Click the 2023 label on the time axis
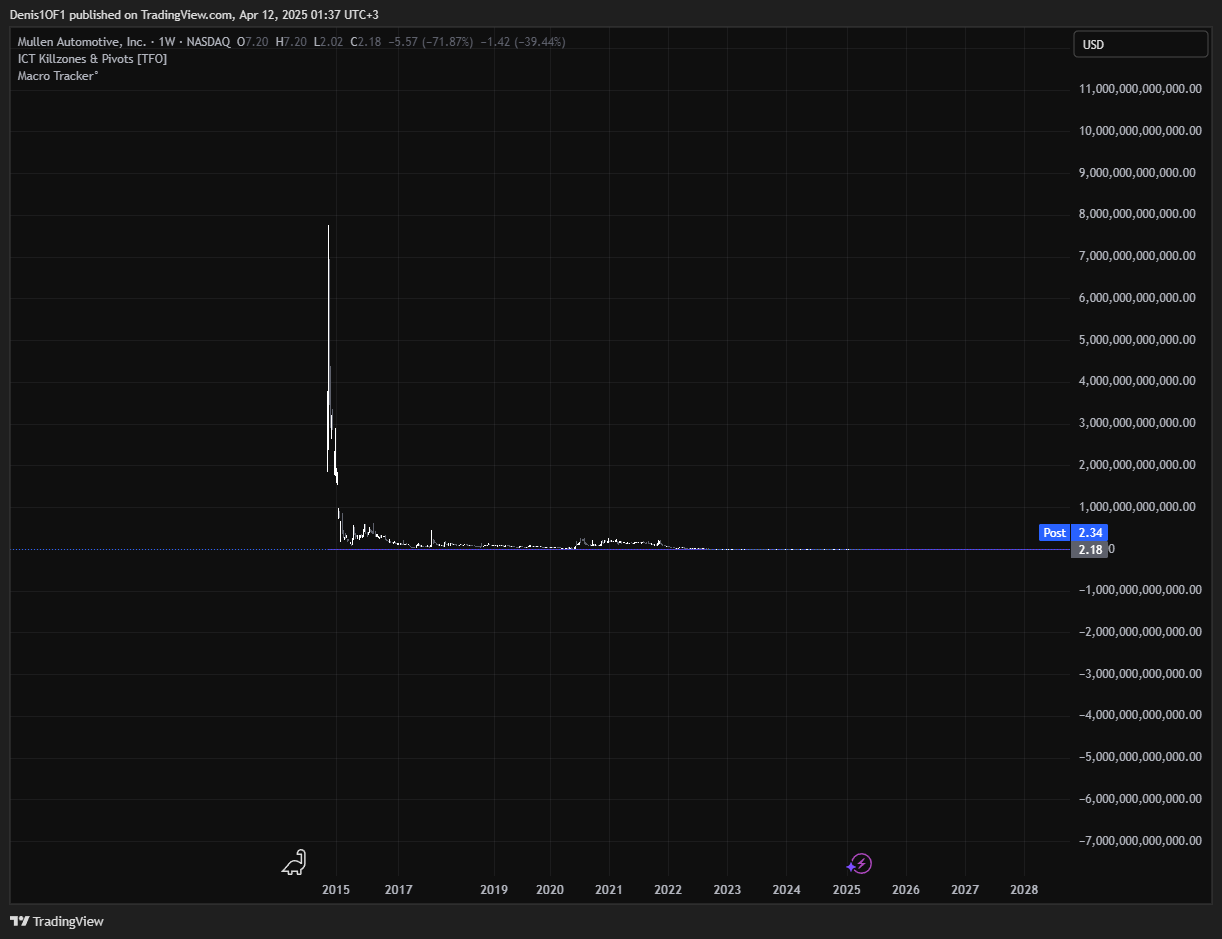 (727, 890)
